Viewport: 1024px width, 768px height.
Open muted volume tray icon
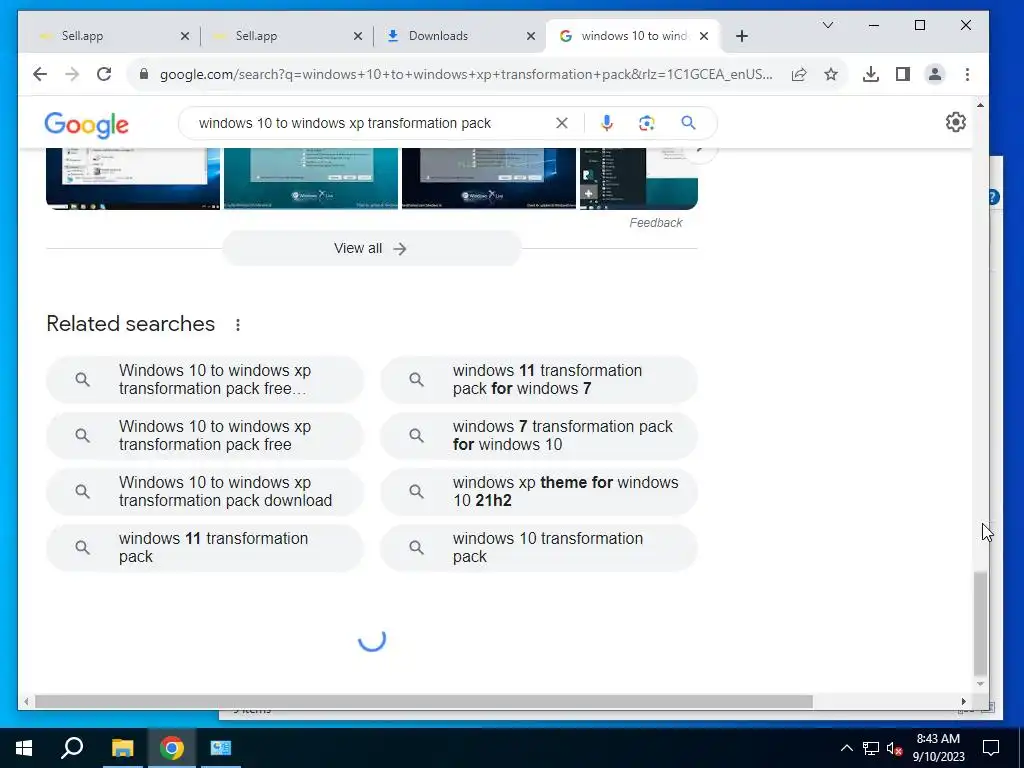tap(895, 748)
